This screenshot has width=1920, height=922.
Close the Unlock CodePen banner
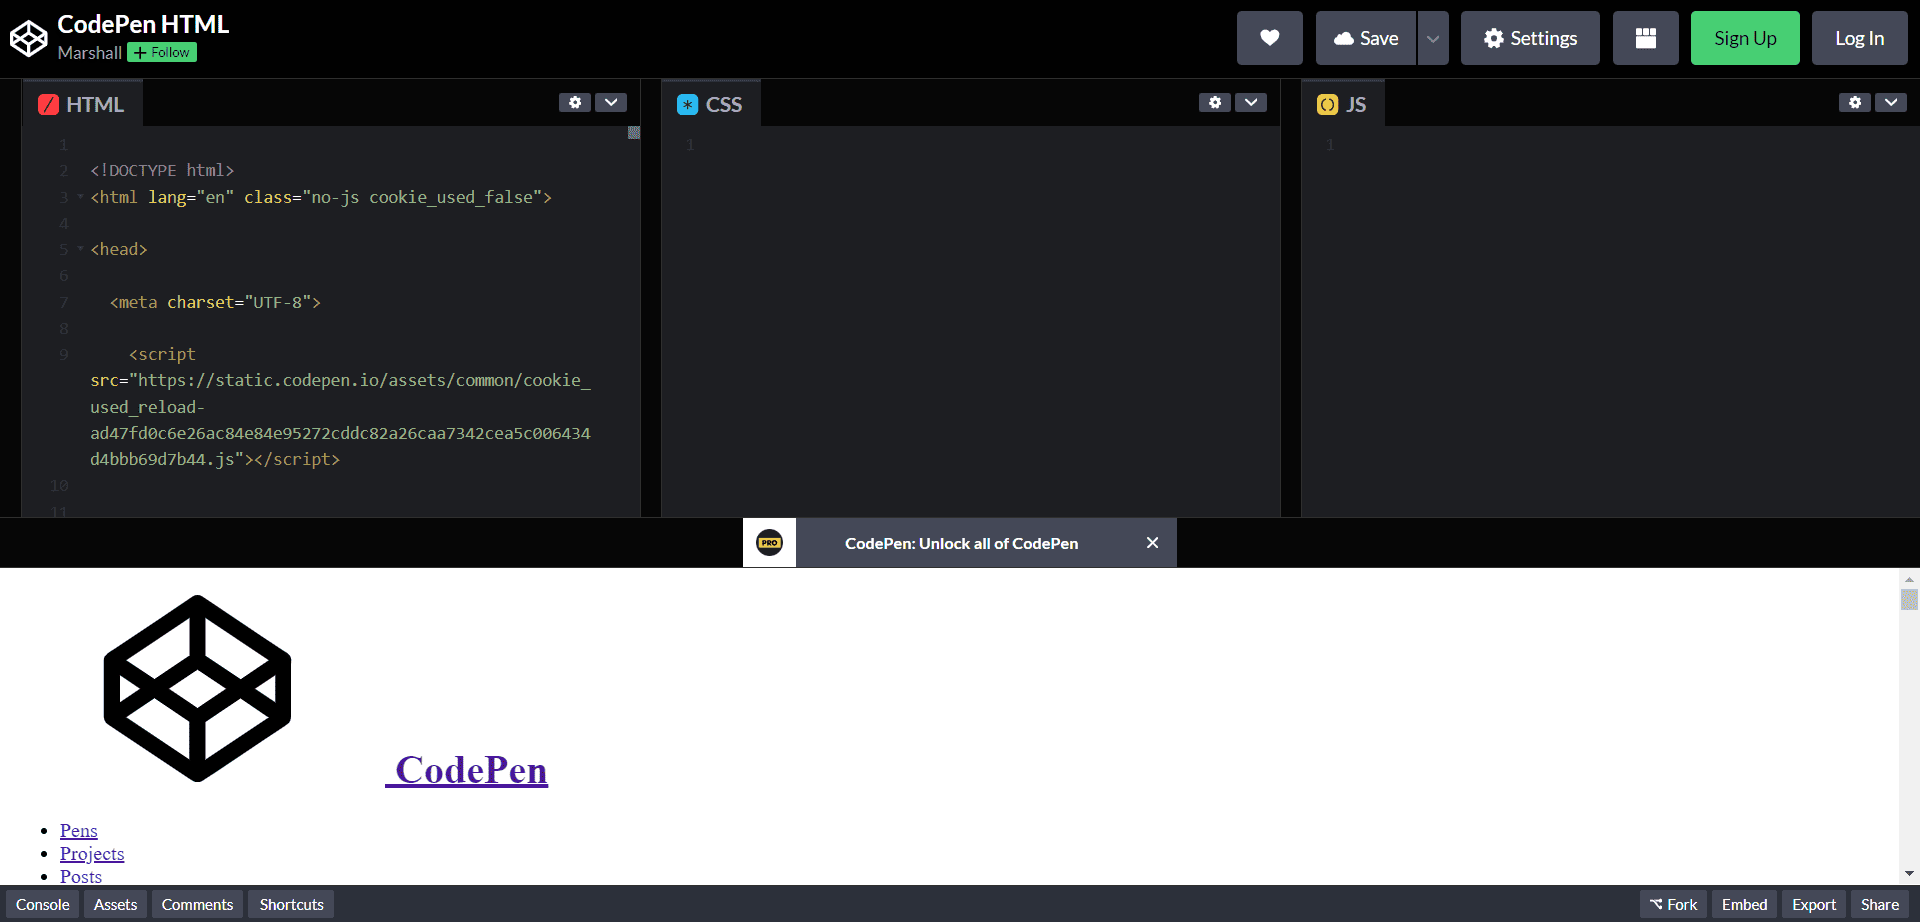1152,543
